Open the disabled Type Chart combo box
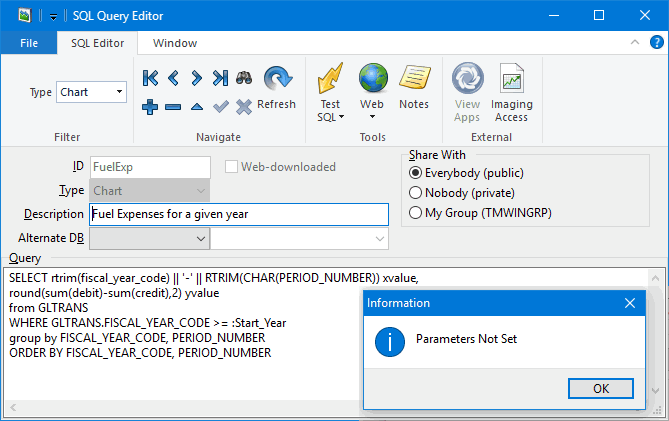Viewport: 669px width, 421px height. [x=149, y=190]
